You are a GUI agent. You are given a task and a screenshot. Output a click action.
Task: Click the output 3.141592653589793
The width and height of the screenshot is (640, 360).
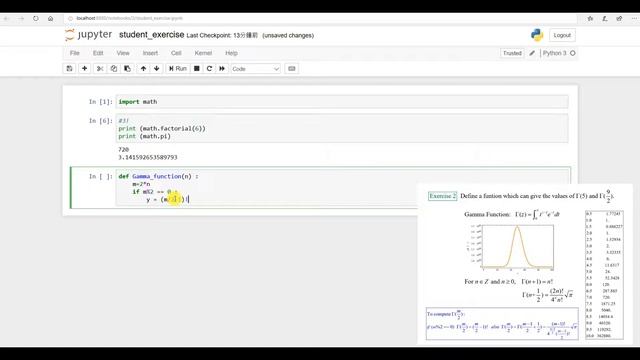[x=148, y=157]
